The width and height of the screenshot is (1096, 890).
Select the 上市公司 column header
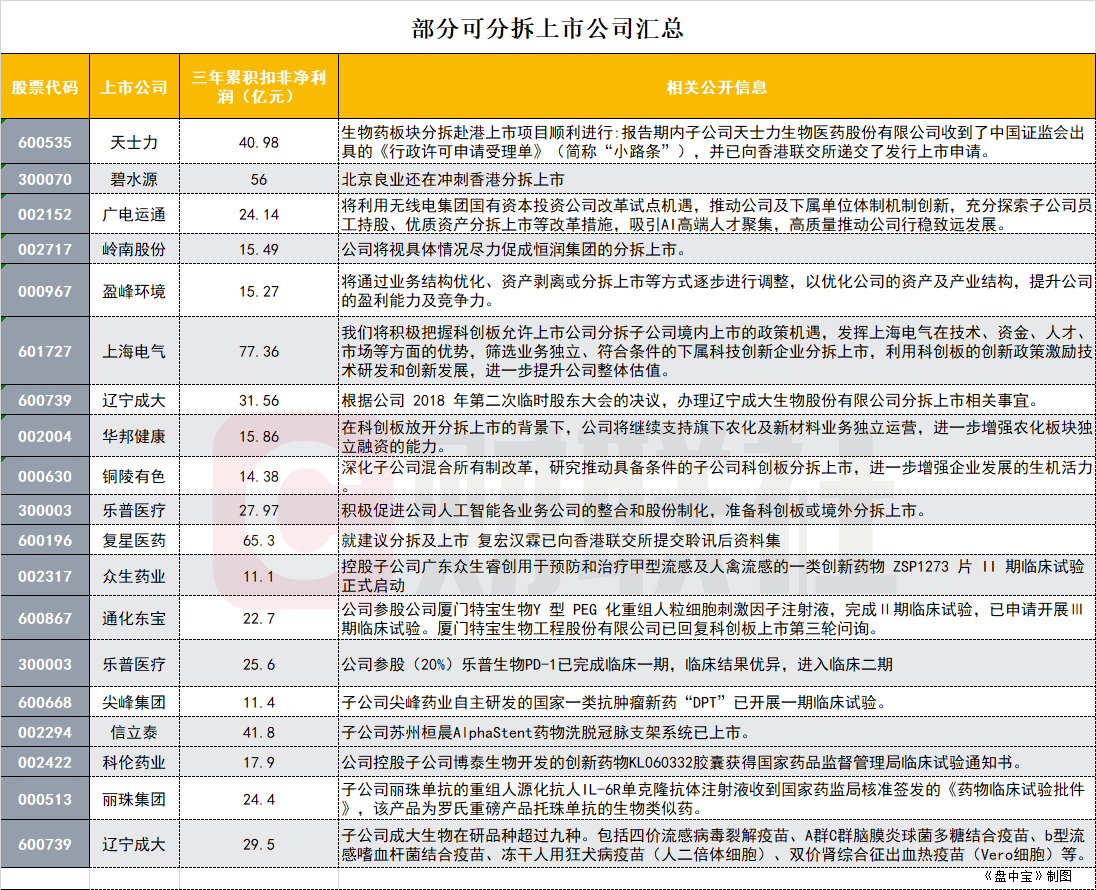pyautogui.click(x=134, y=87)
